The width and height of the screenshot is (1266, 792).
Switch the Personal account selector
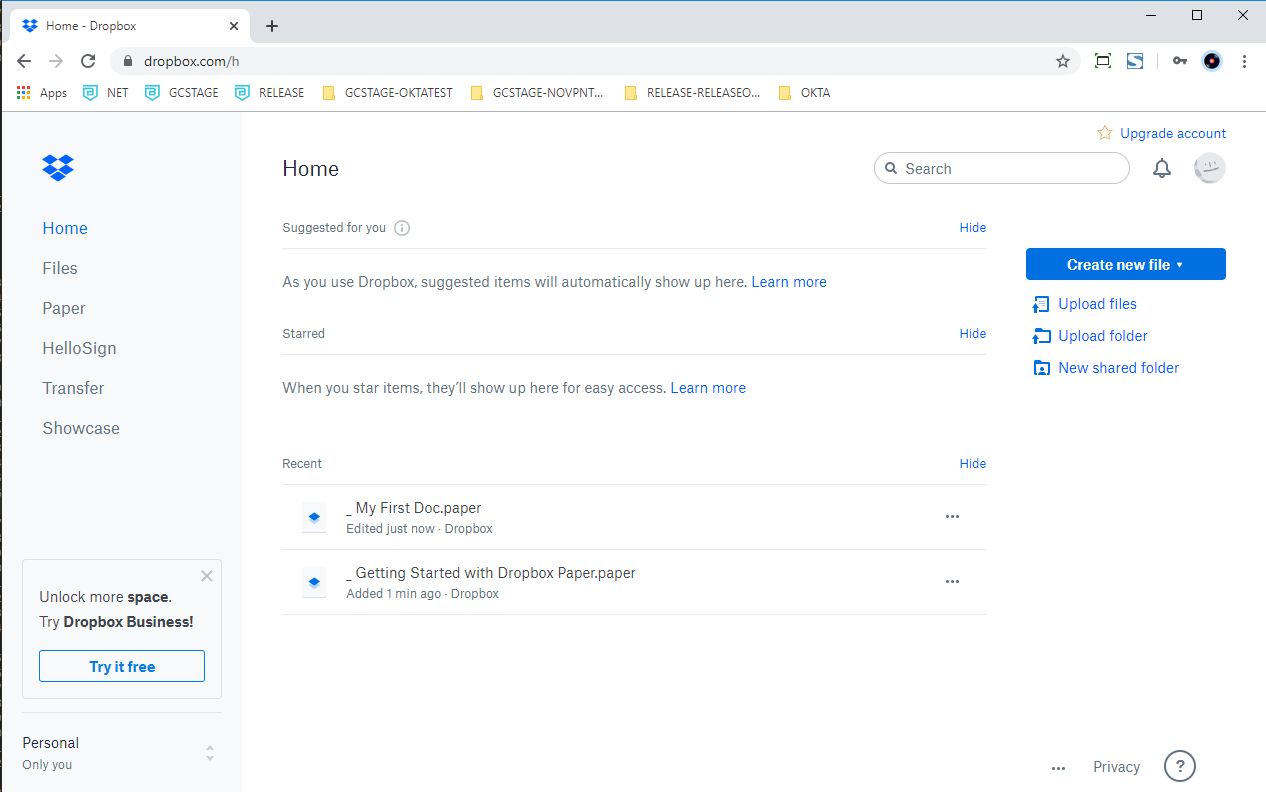(x=209, y=753)
